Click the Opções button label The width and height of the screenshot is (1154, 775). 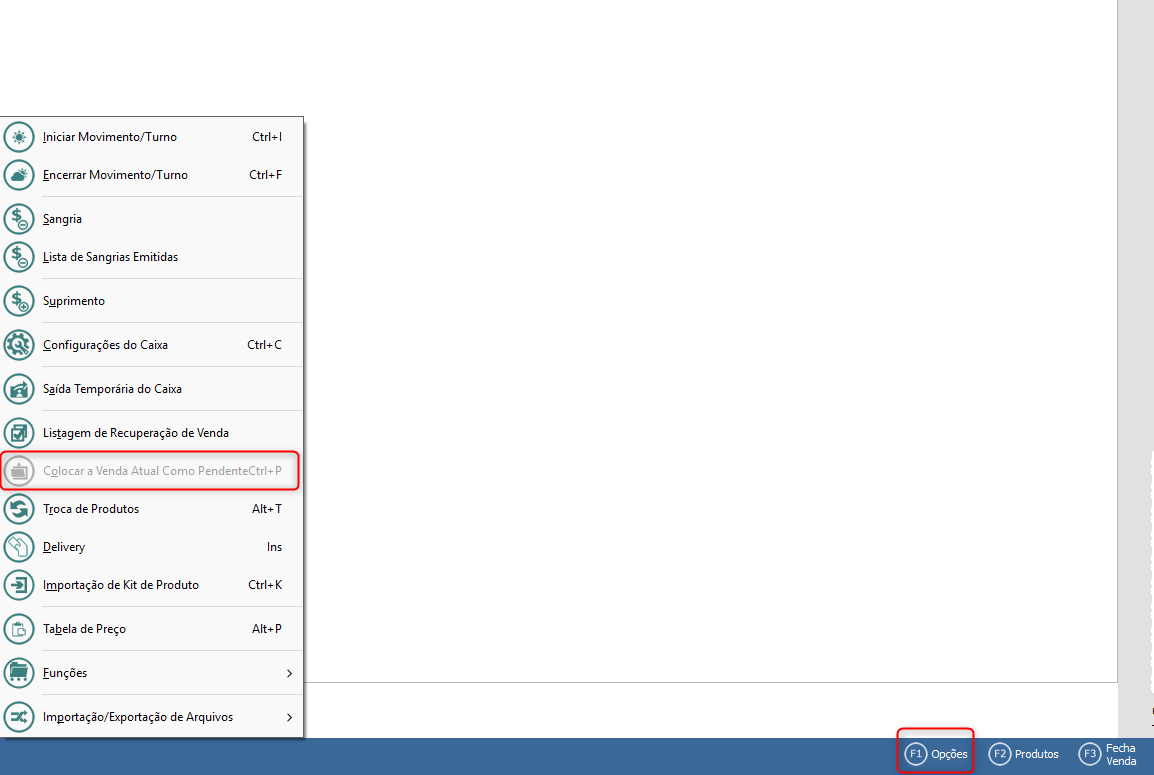point(949,754)
